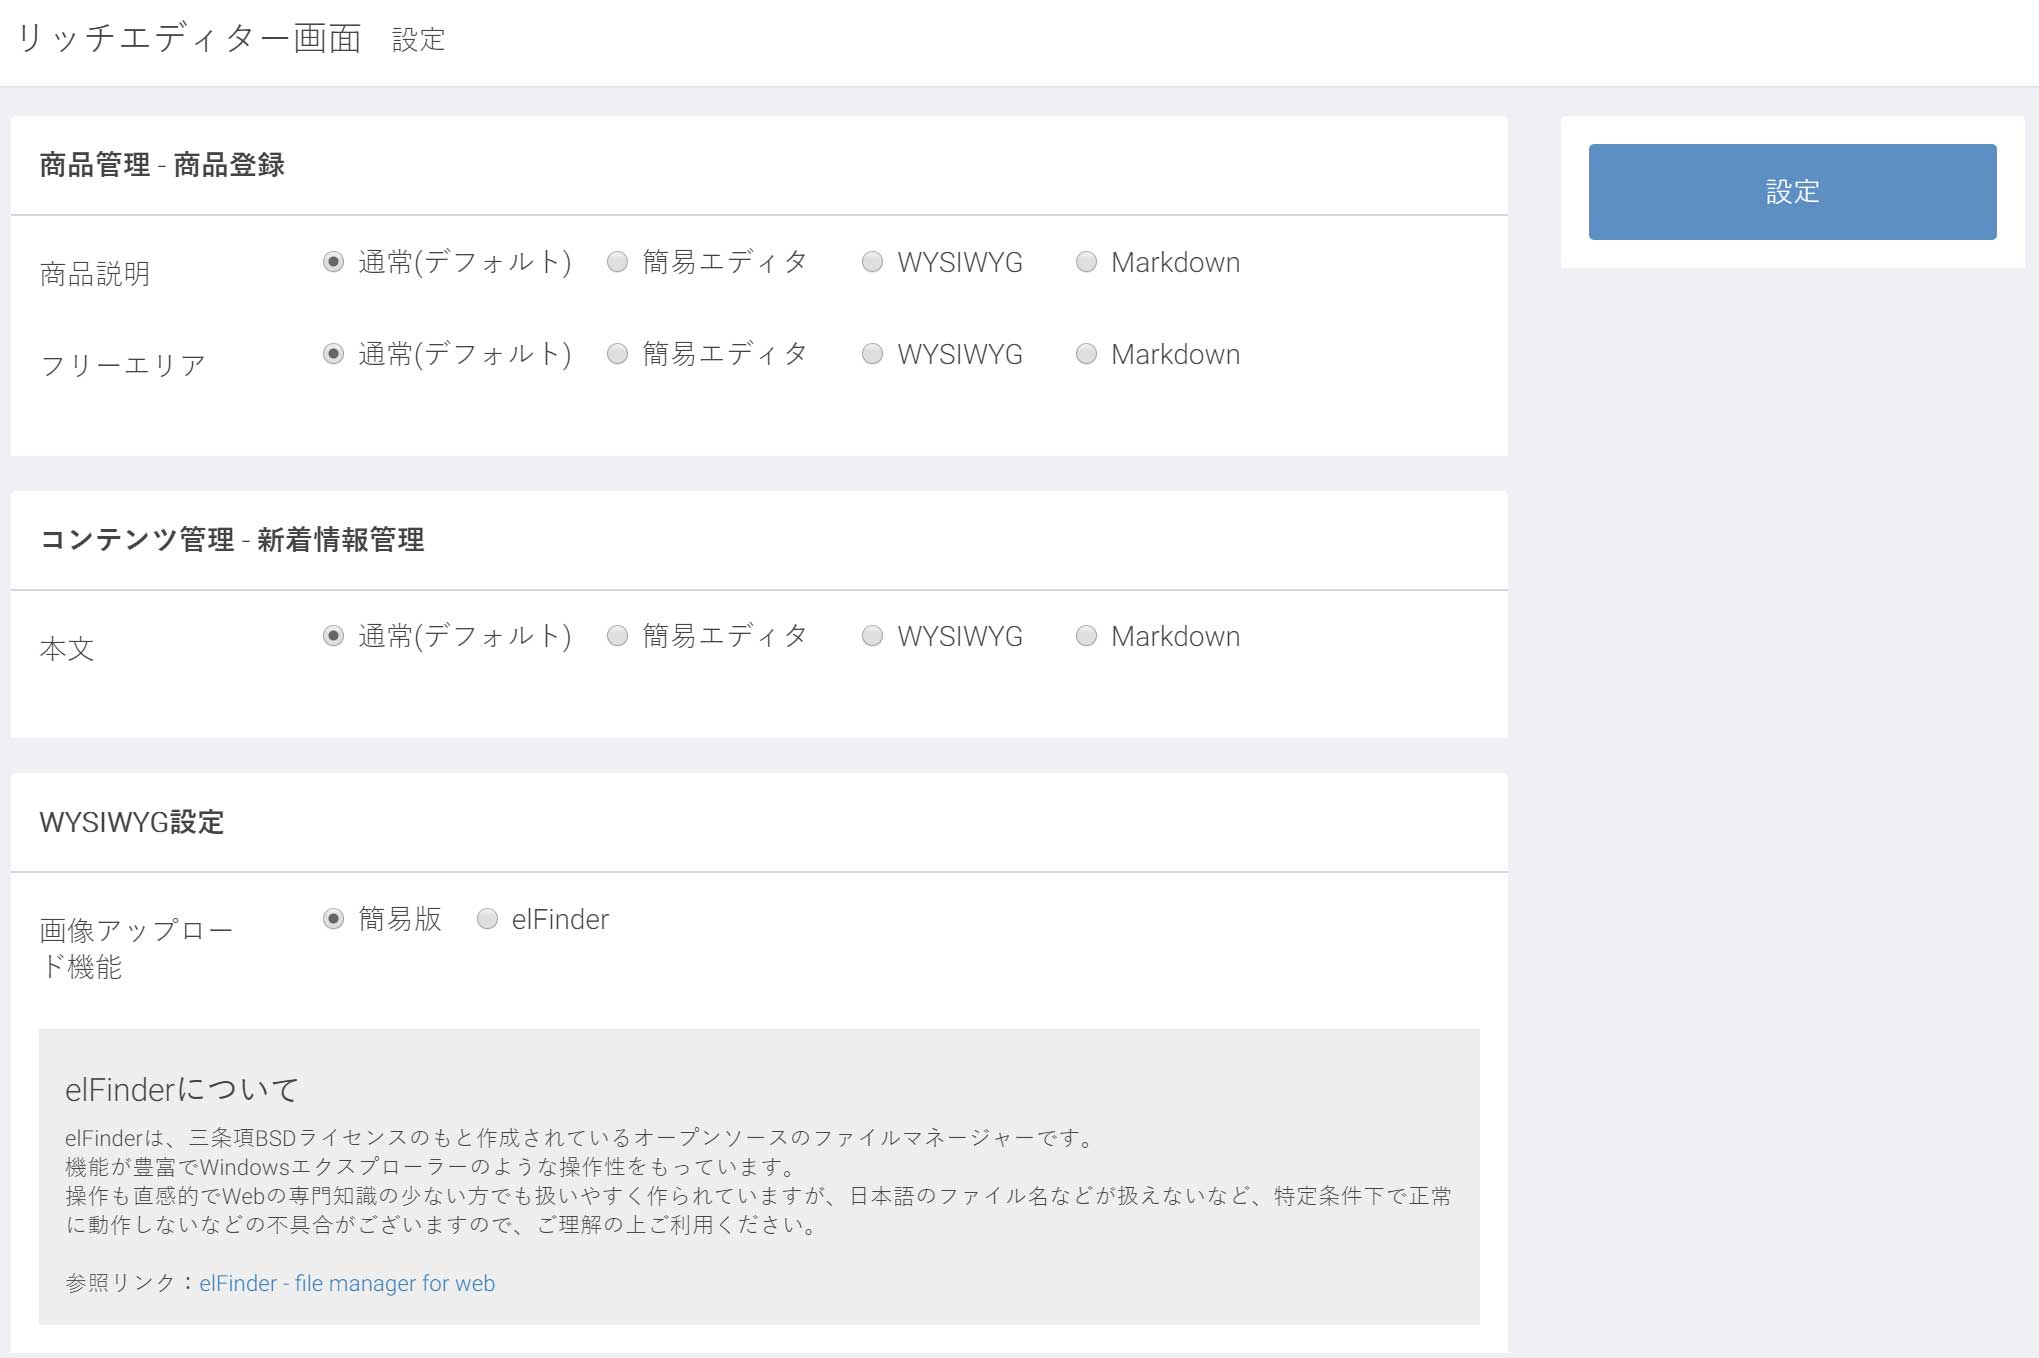Click the elFinderについて info heading
2039x1358 pixels.
coord(182,1090)
